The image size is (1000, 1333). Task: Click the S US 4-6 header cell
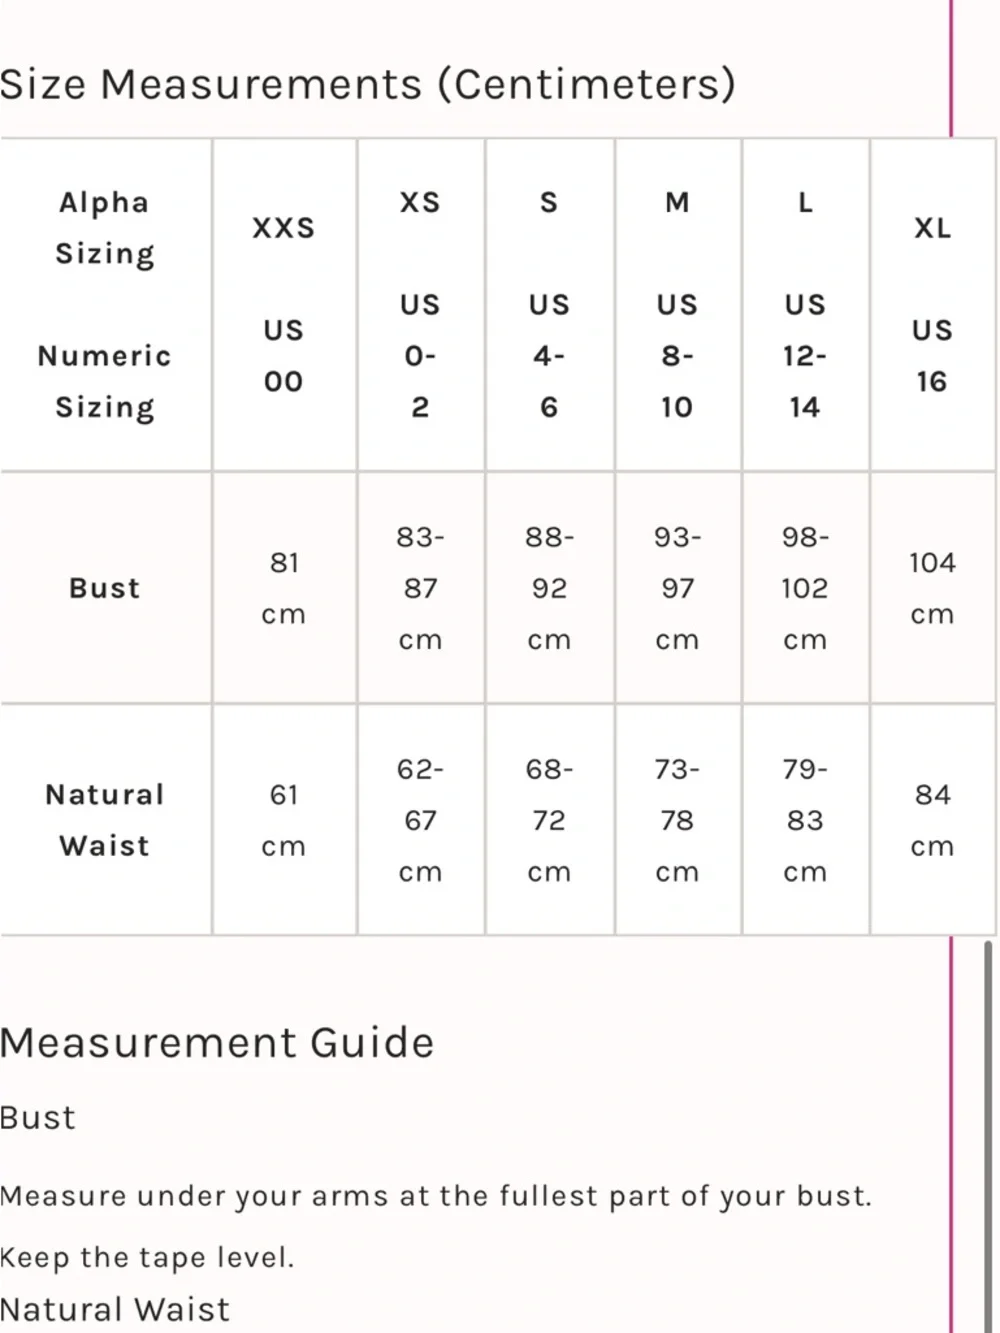click(x=550, y=304)
